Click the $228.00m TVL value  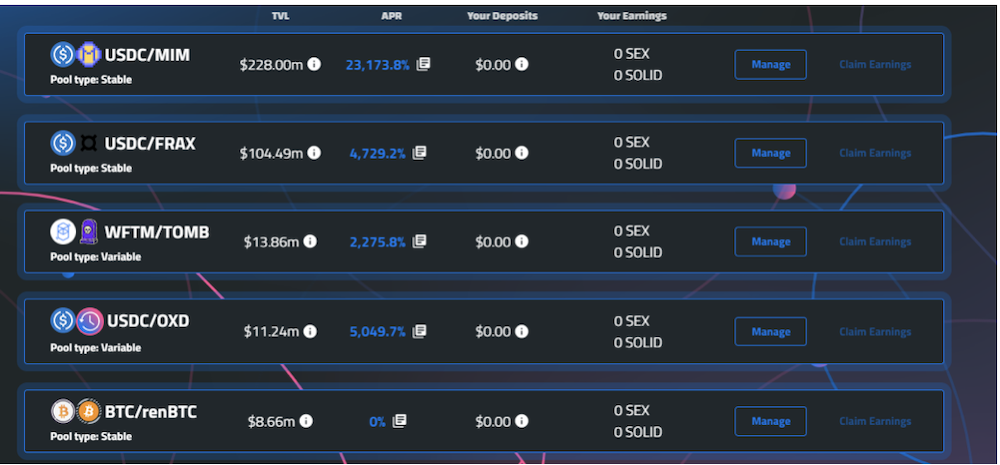271,64
